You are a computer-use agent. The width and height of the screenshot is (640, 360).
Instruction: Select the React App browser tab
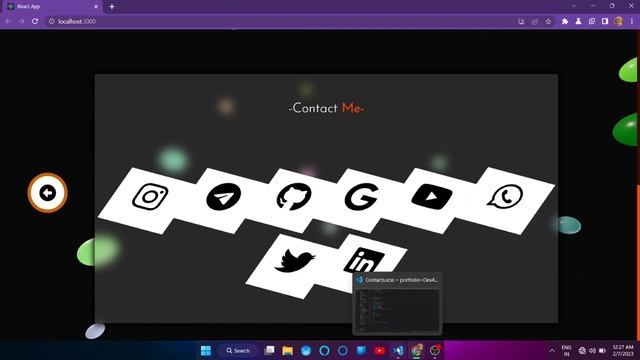pyautogui.click(x=52, y=7)
